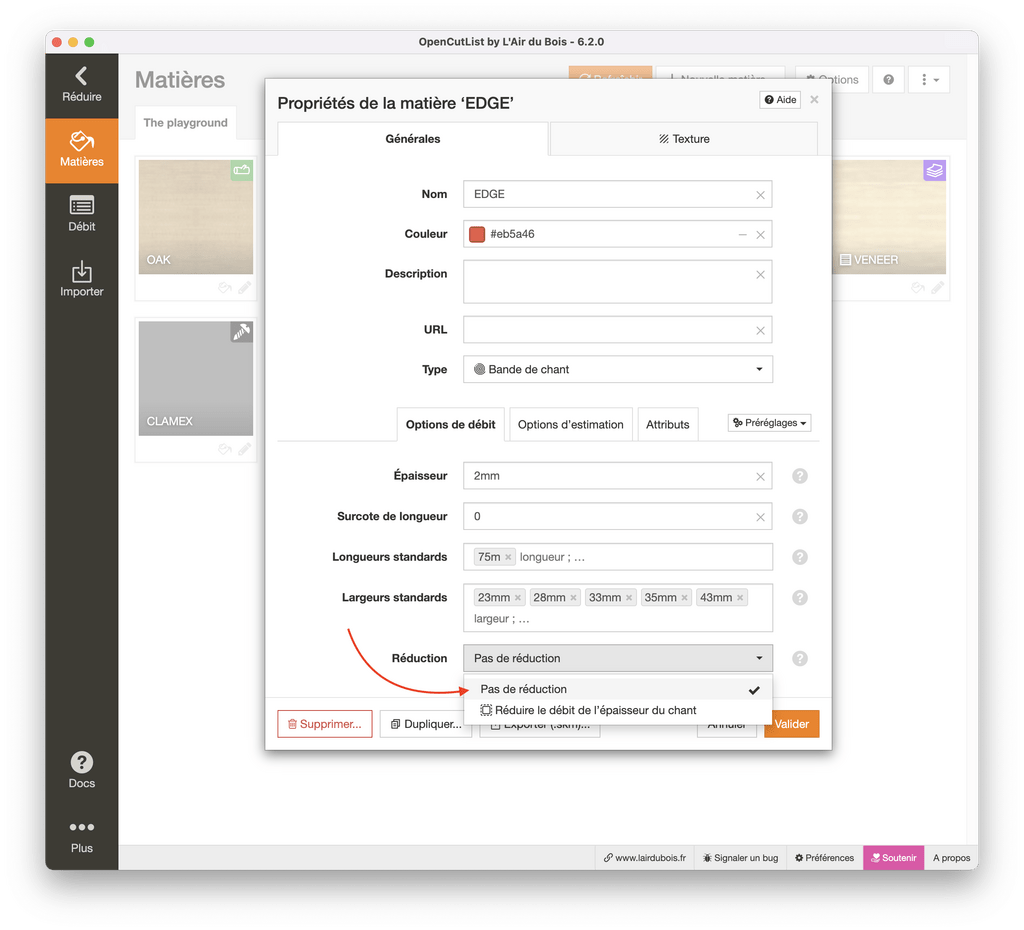Click the Aide help button
This screenshot has height=930, width=1024.
click(780, 100)
